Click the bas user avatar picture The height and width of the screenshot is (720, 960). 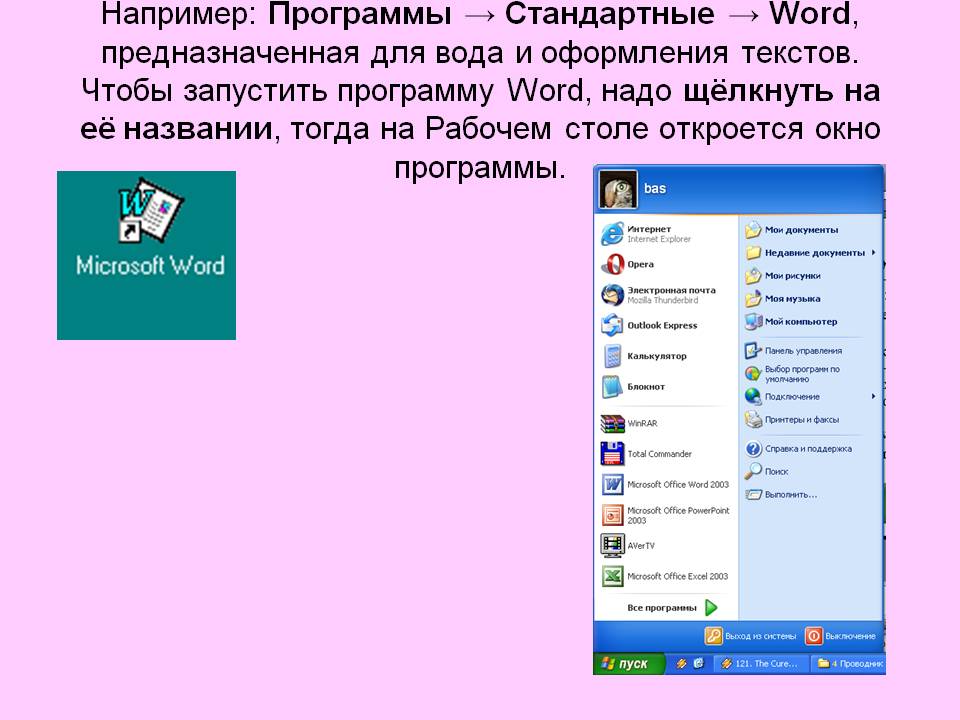[618, 189]
